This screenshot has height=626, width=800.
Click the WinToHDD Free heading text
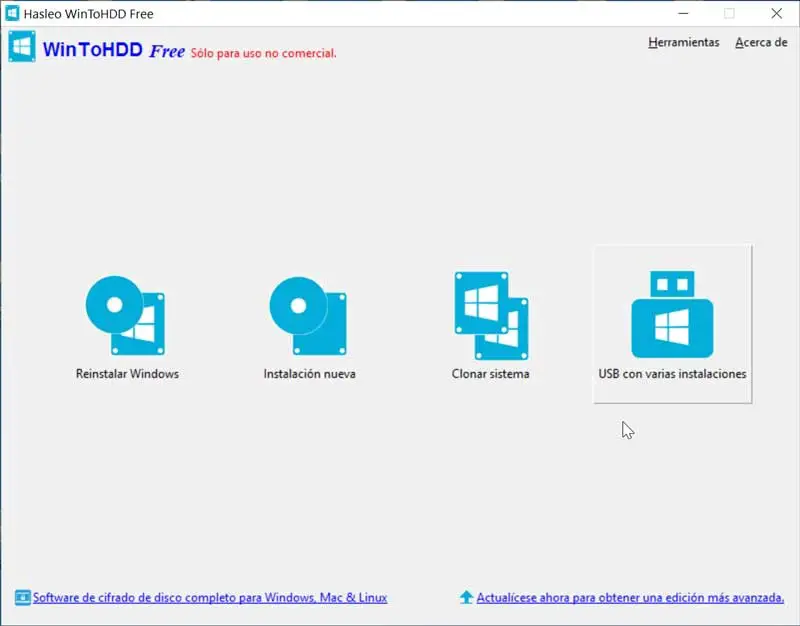click(x=114, y=50)
